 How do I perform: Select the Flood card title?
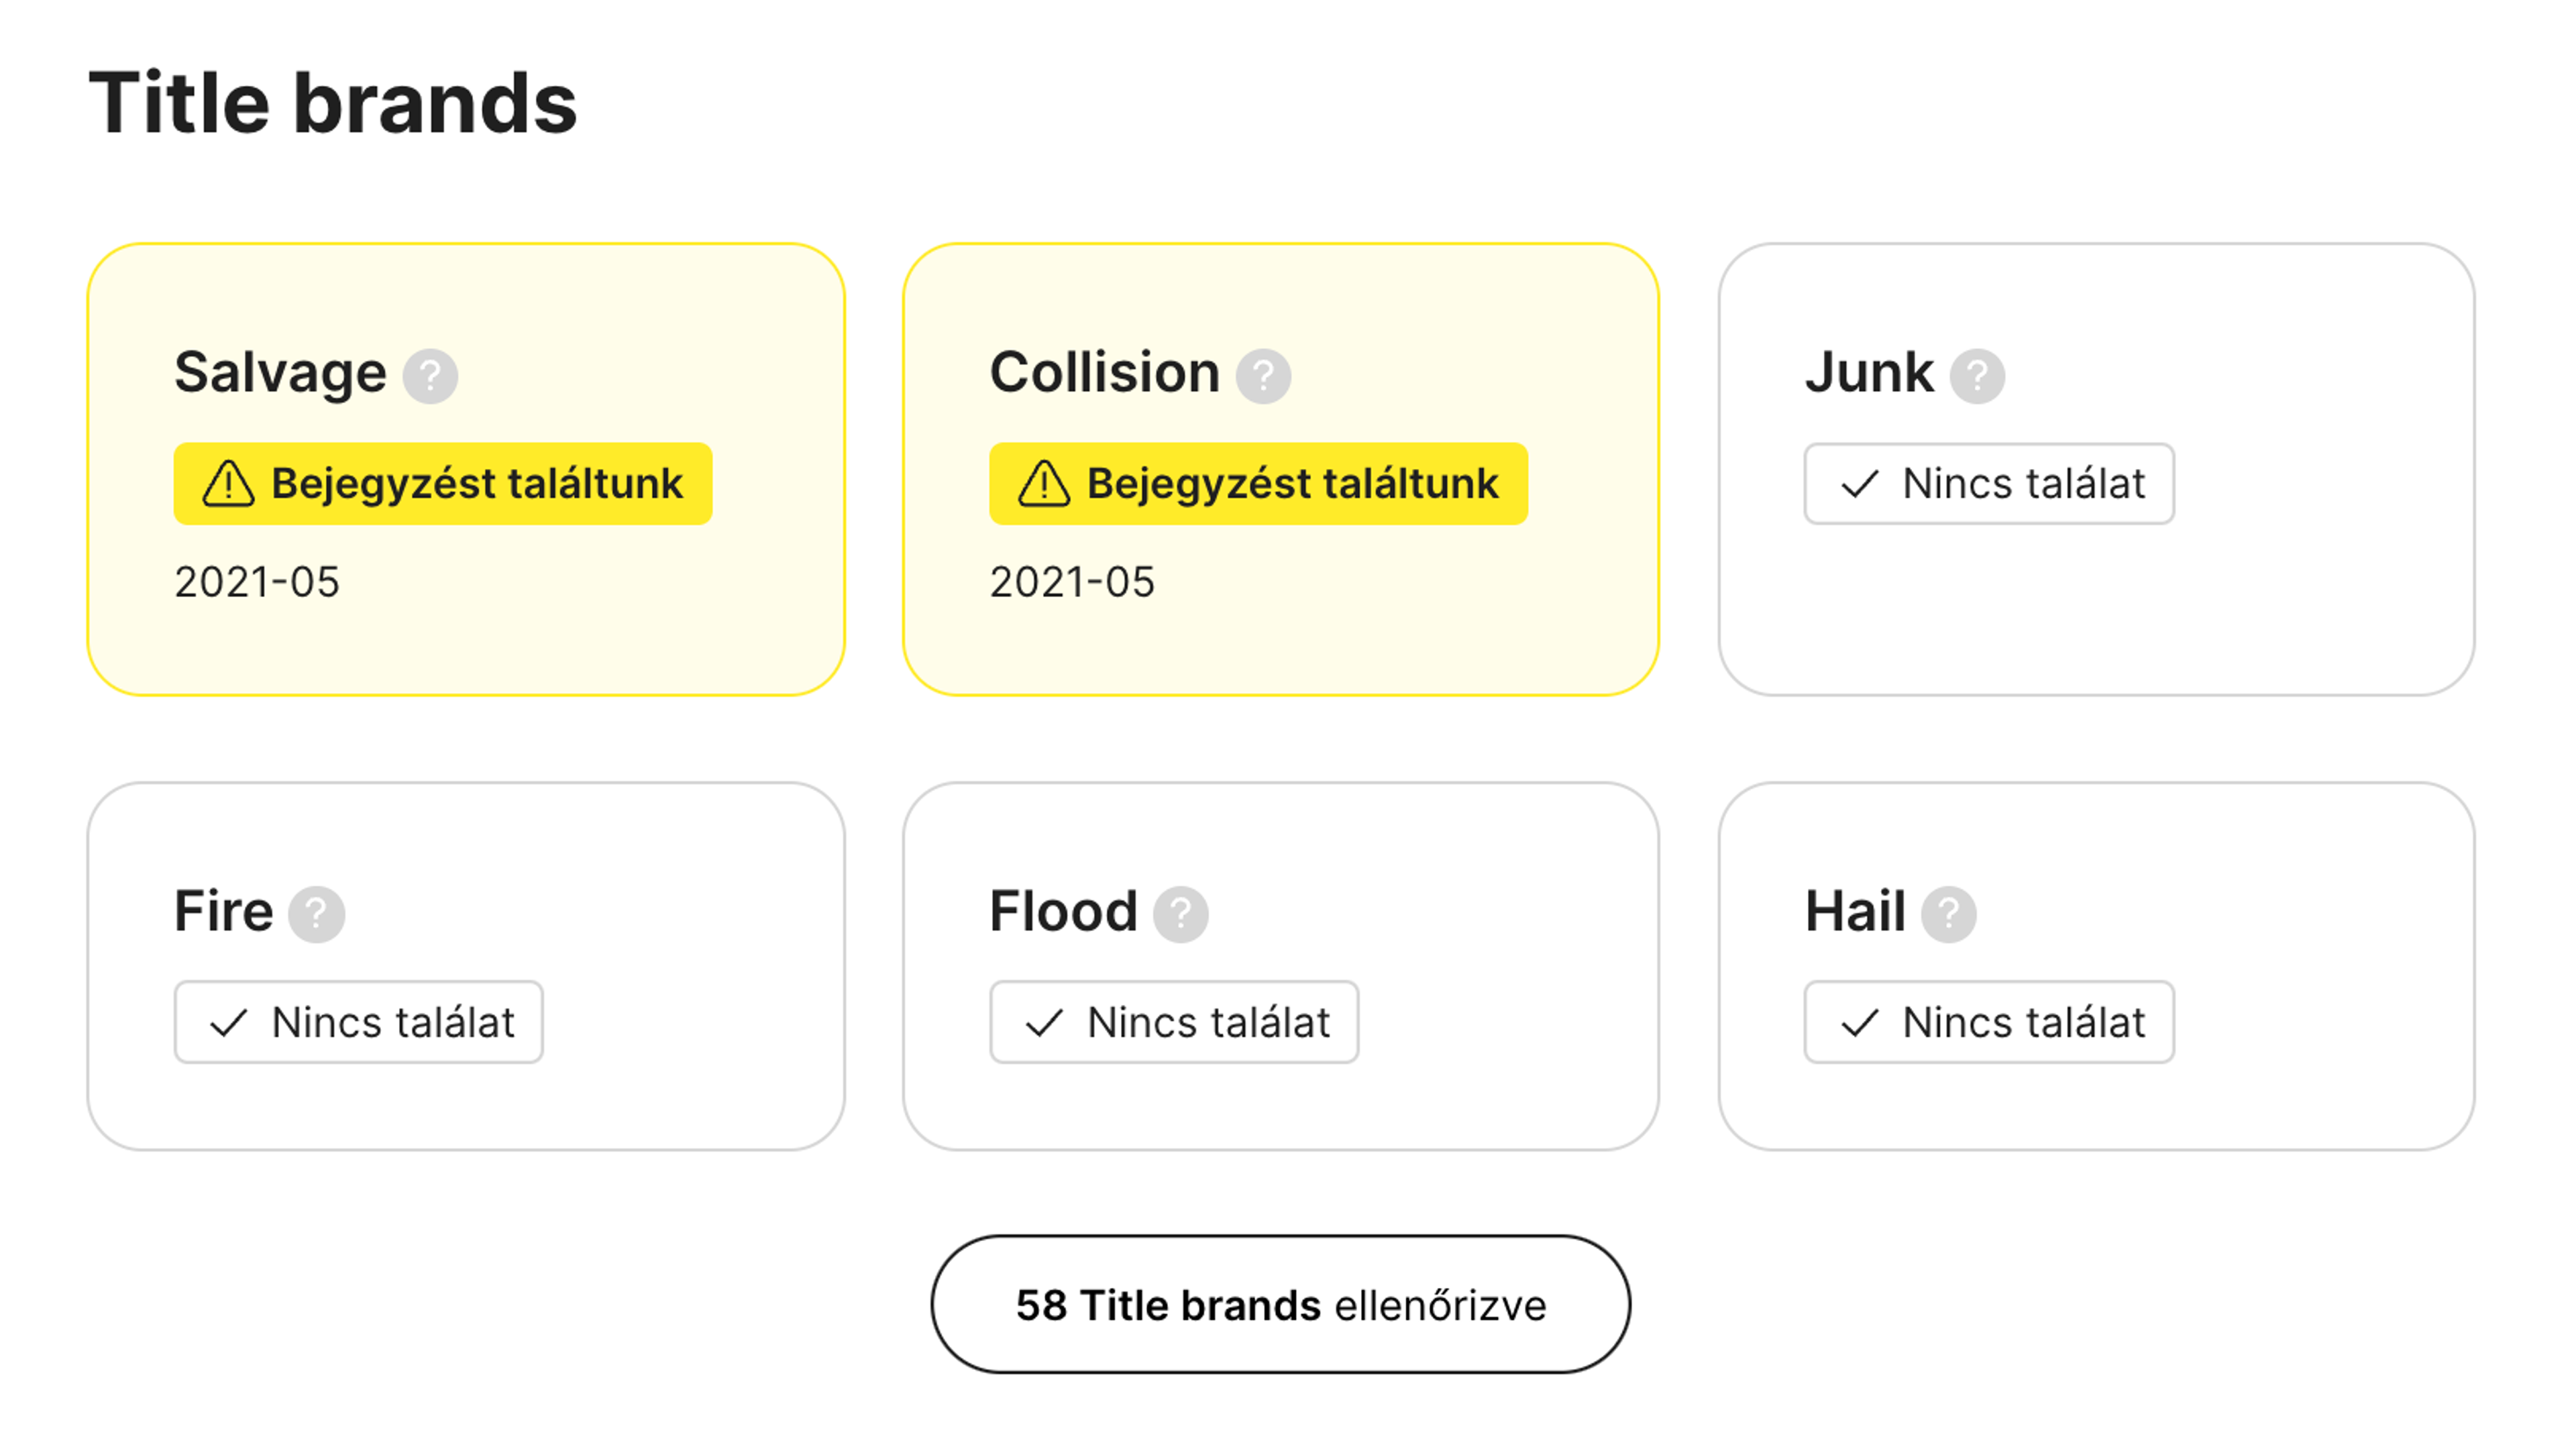coord(1063,912)
